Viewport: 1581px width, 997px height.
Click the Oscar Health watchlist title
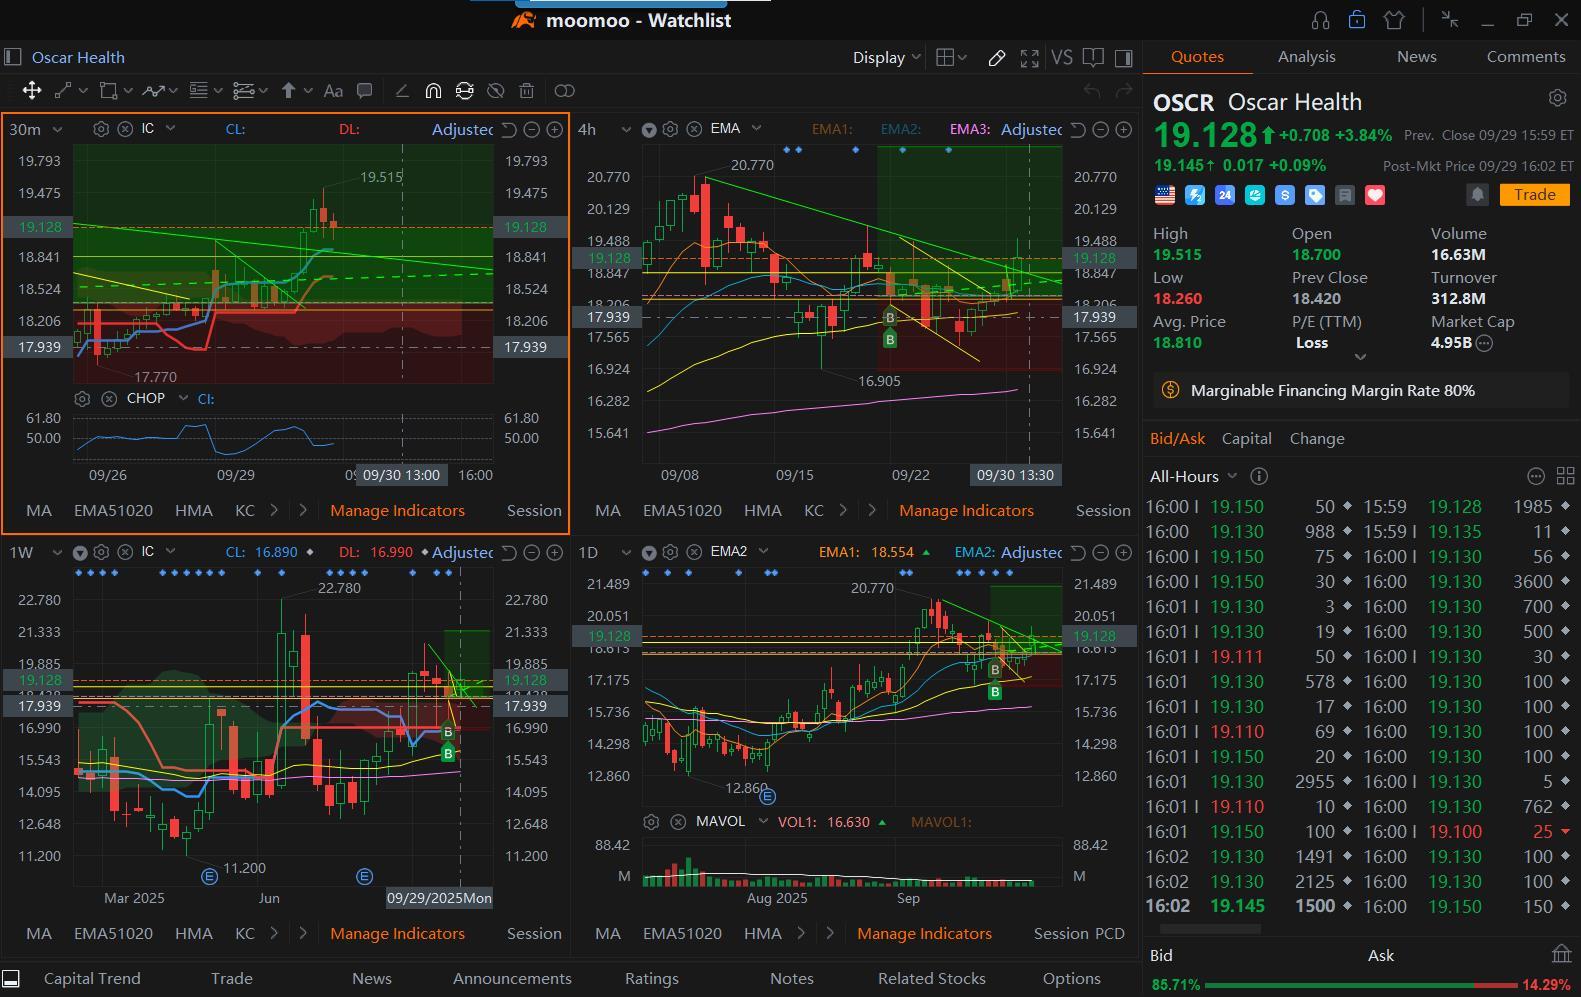77,57
